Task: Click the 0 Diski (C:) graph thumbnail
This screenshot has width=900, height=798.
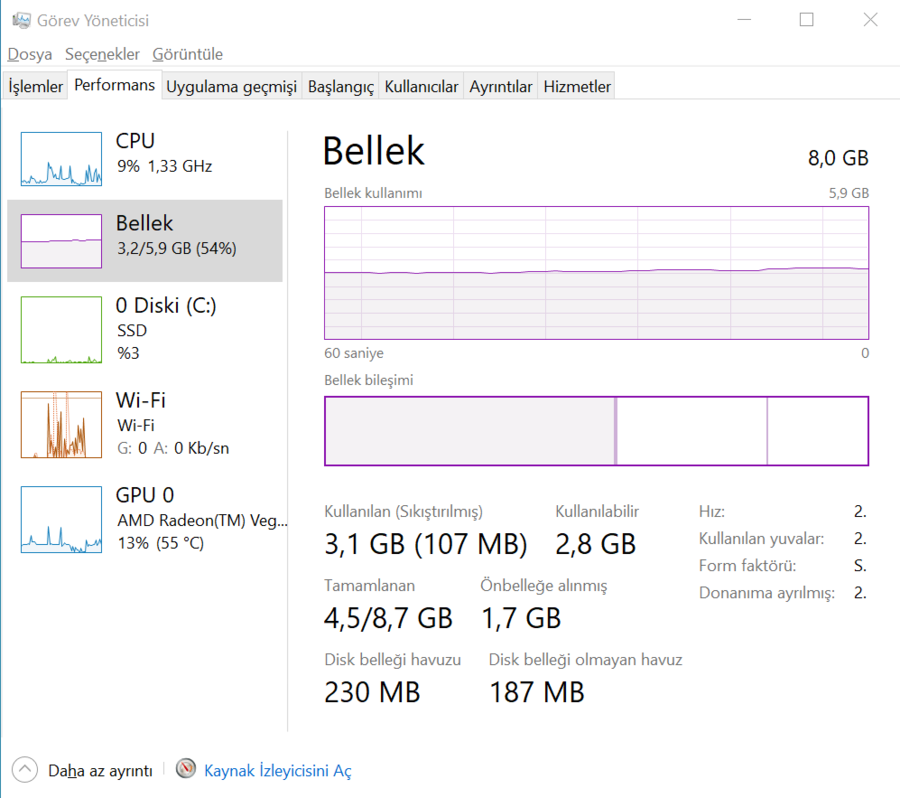Action: pos(61,330)
